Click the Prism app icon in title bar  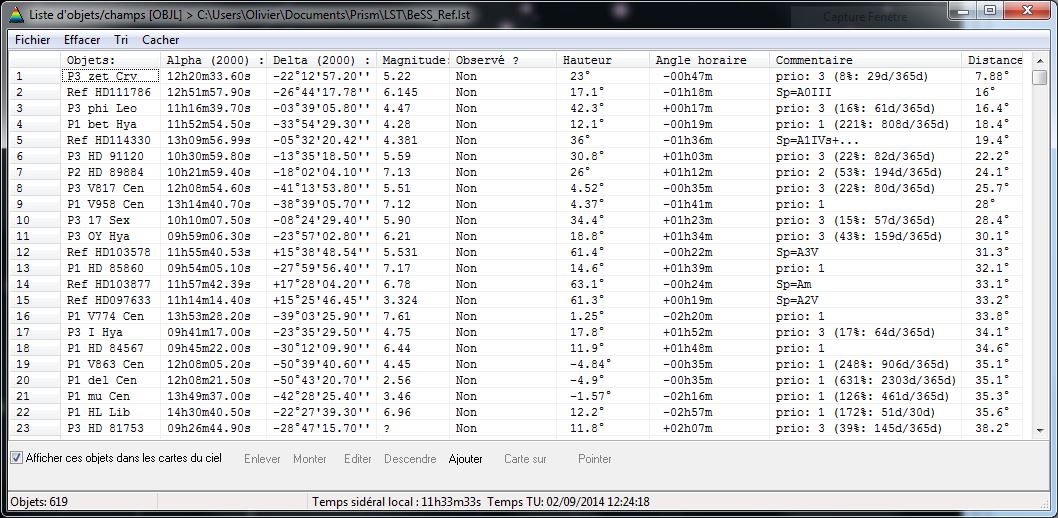(14, 16)
